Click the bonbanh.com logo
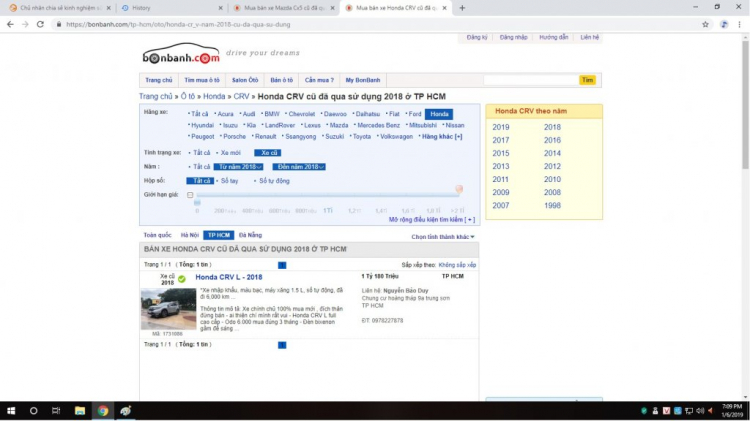The height and width of the screenshot is (421, 750). pyautogui.click(x=181, y=54)
